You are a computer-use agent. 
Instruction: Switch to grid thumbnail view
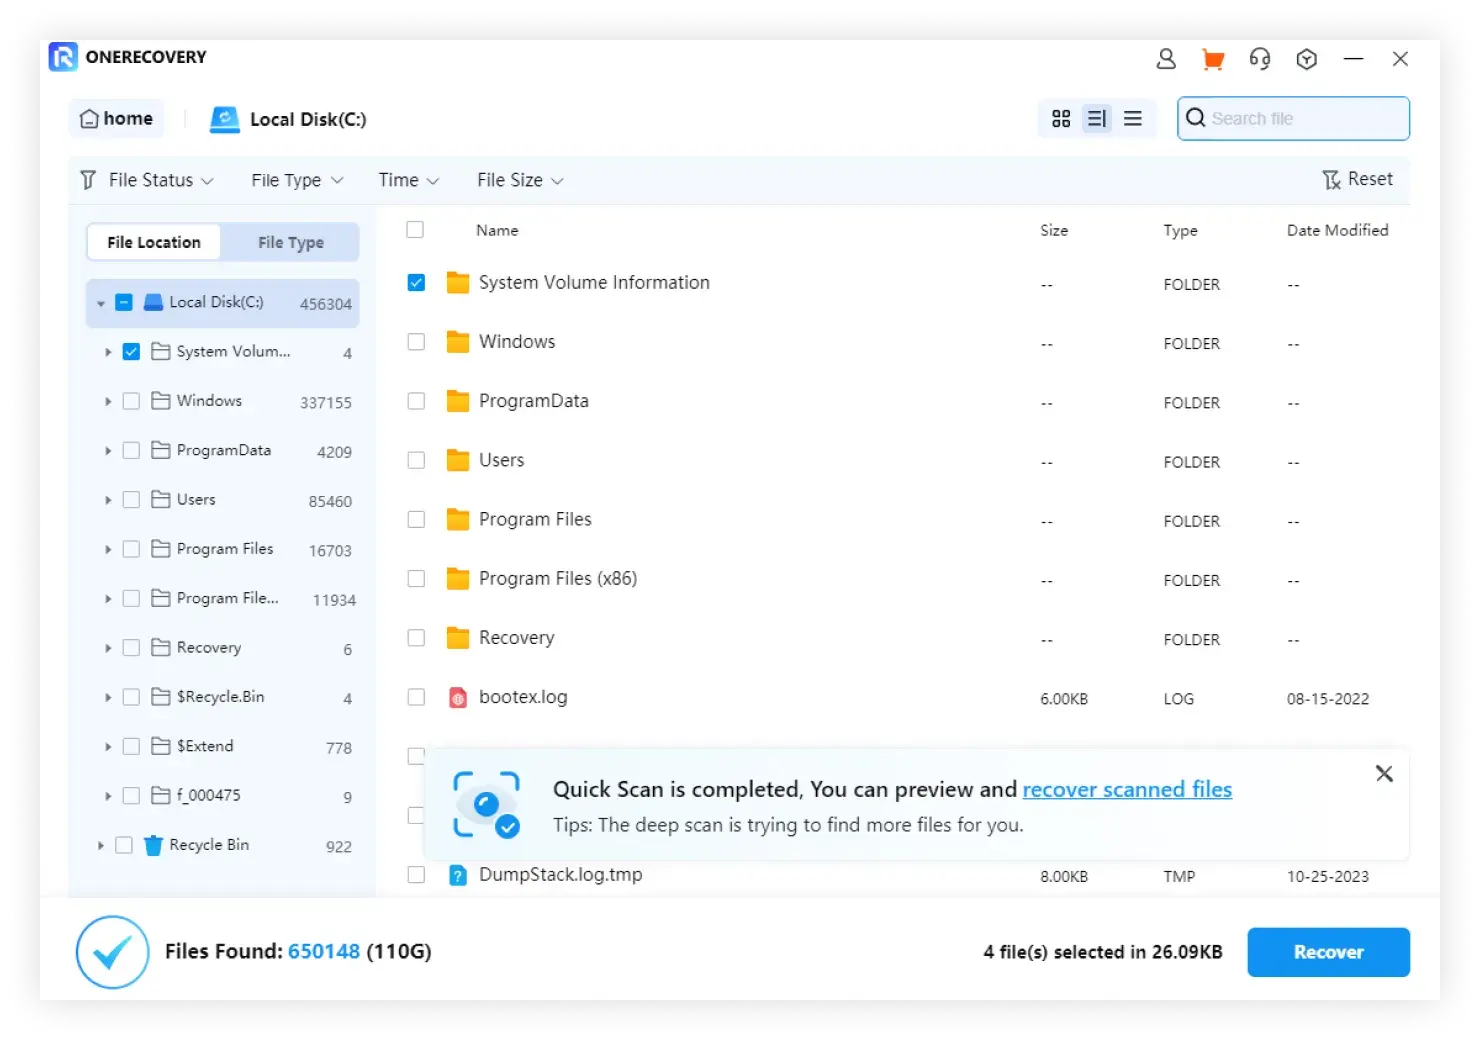click(x=1061, y=119)
